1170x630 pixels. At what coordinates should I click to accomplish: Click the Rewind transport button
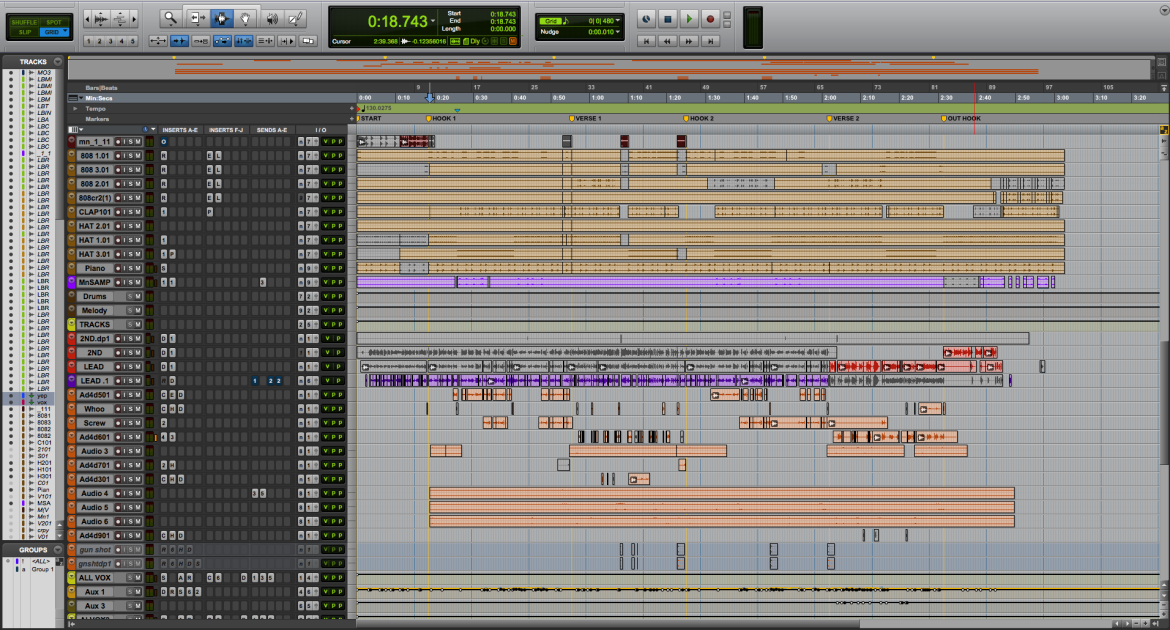point(667,41)
